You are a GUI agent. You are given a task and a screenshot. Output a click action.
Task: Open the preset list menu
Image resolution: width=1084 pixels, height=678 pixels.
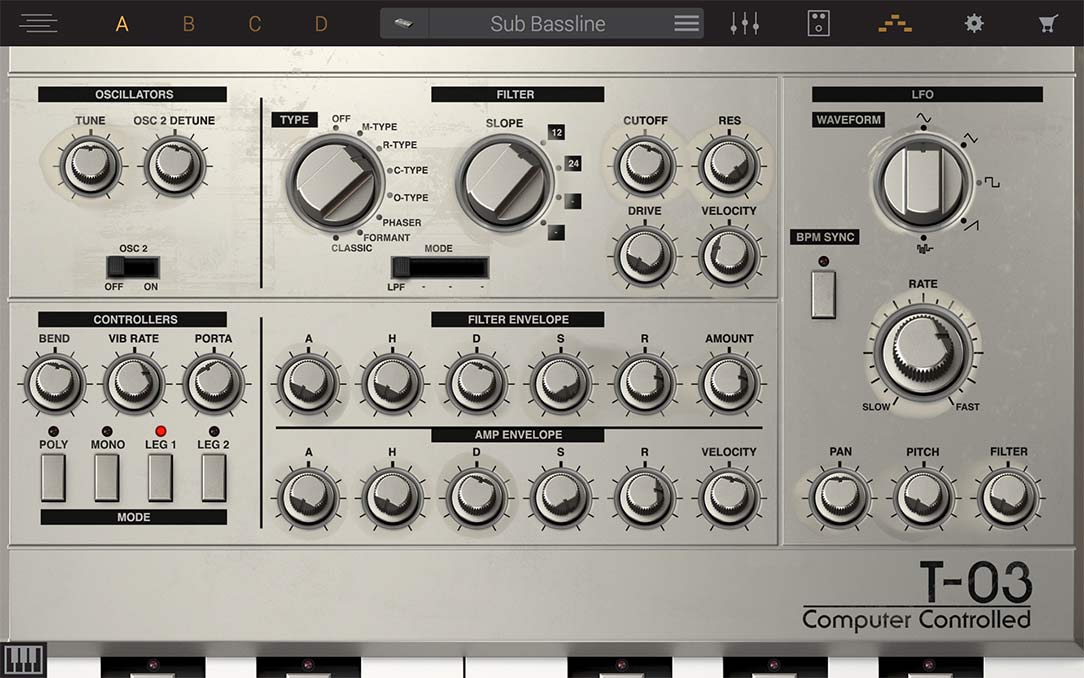coord(686,24)
